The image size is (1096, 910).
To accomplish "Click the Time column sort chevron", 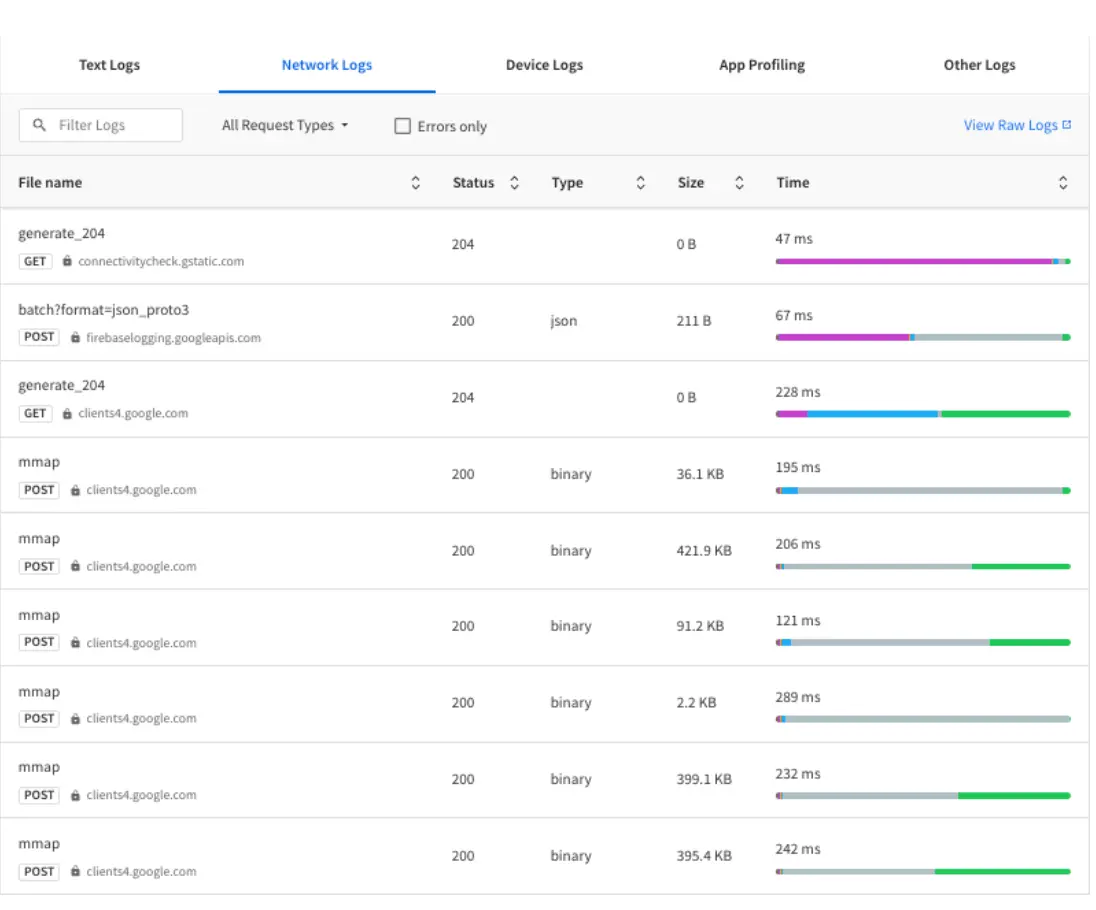I will 1062,182.
